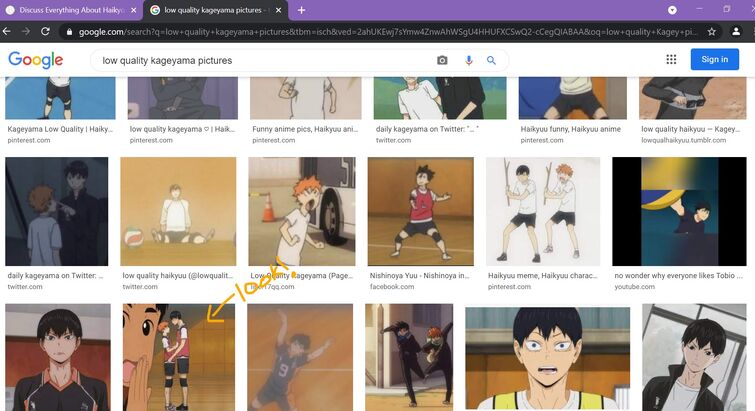This screenshot has width=755, height=411.
Task: Open the Google apps grid
Action: click(671, 59)
